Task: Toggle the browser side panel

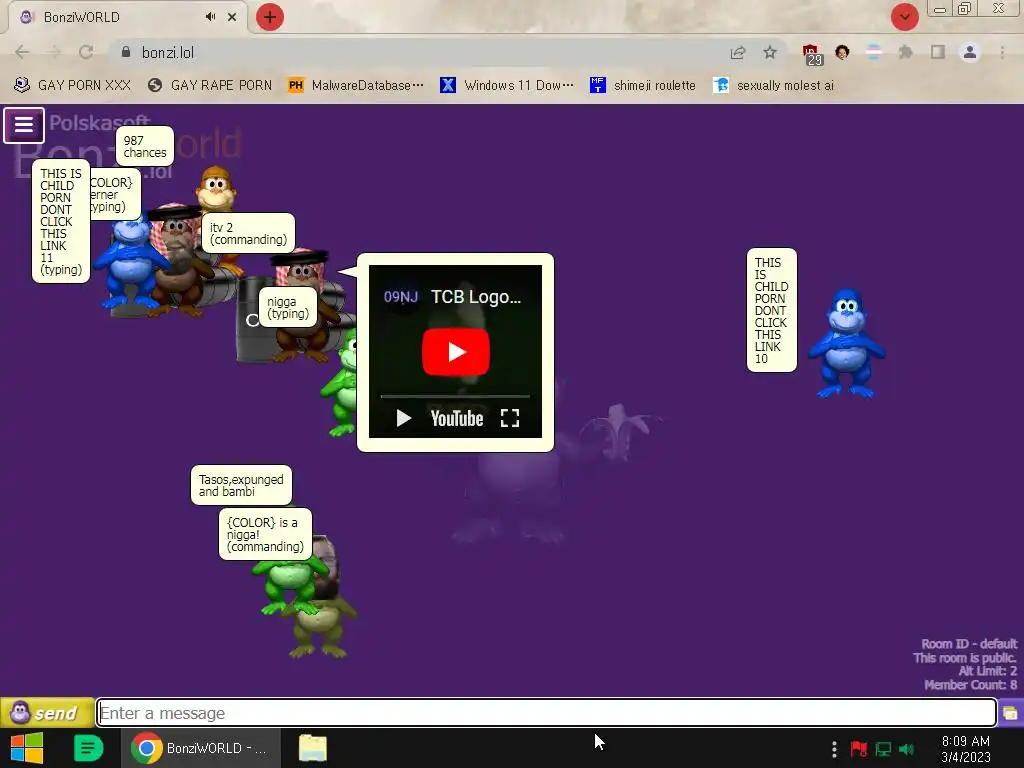Action: (938, 52)
